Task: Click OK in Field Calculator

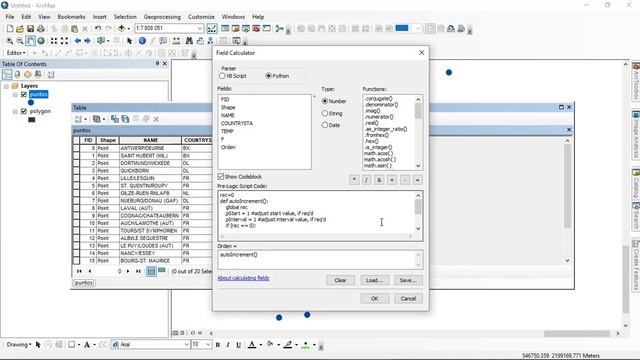Action: point(375,298)
